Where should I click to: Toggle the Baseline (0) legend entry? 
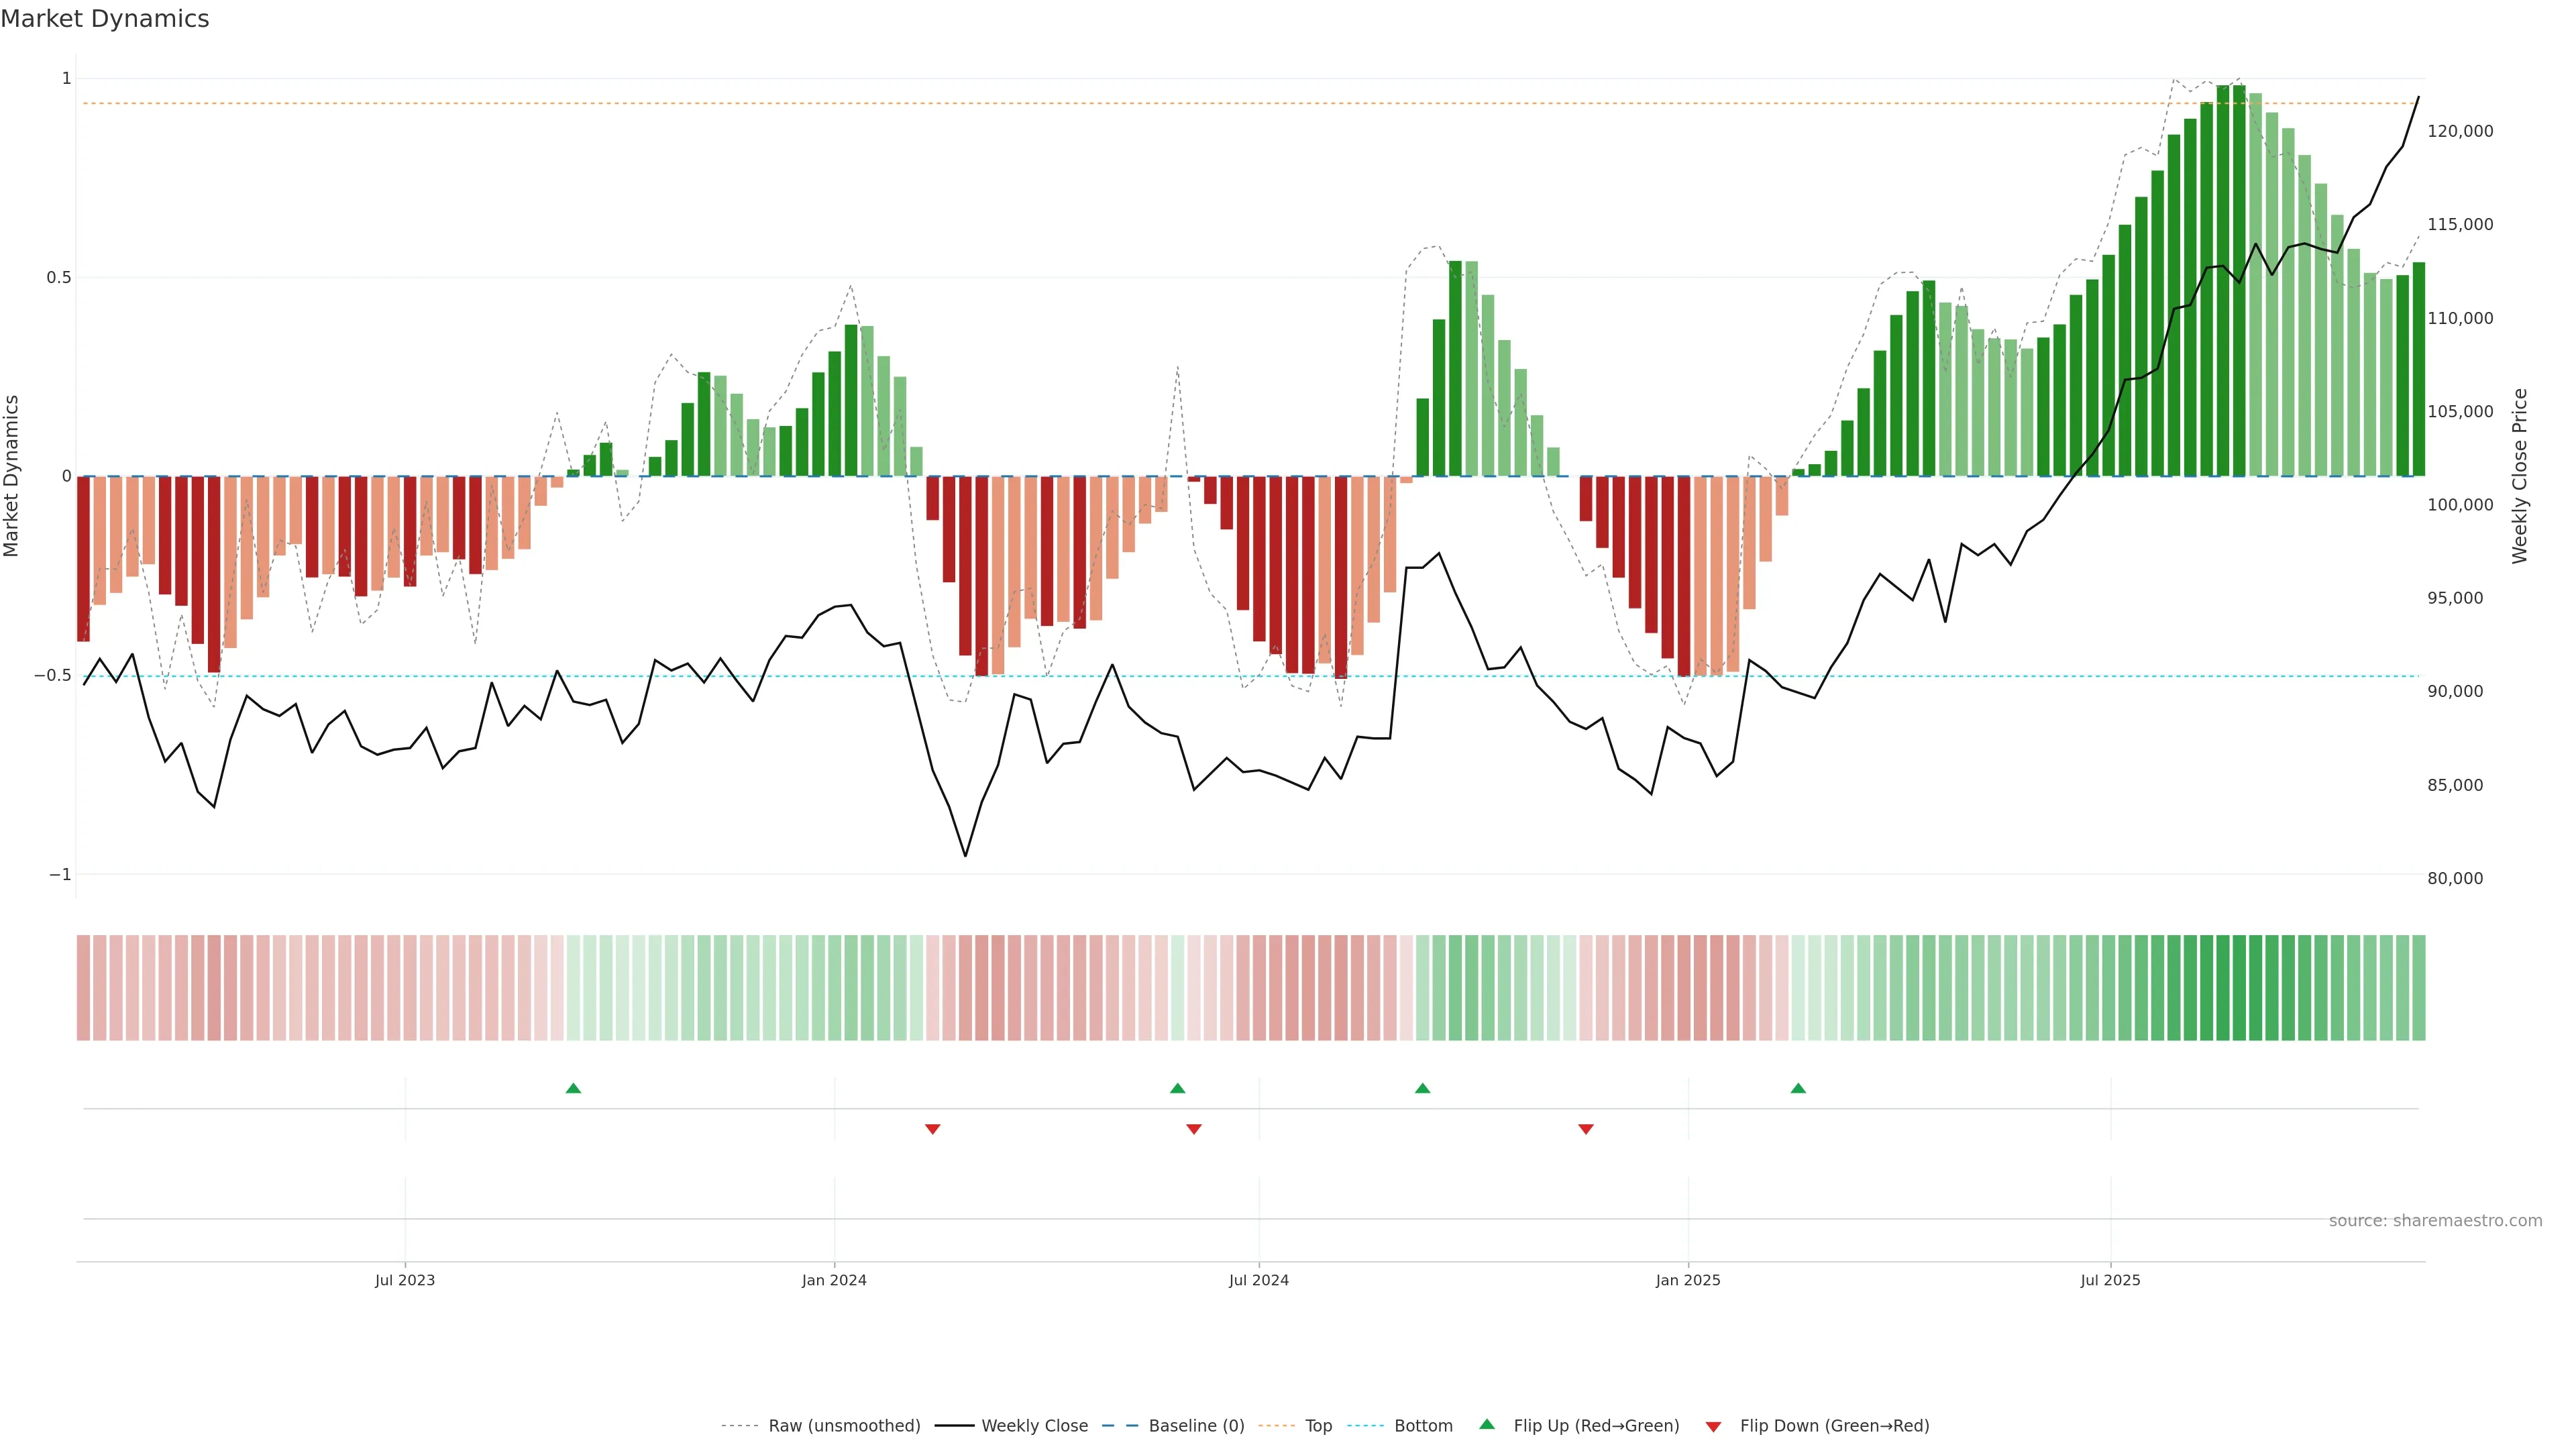(1196, 1426)
